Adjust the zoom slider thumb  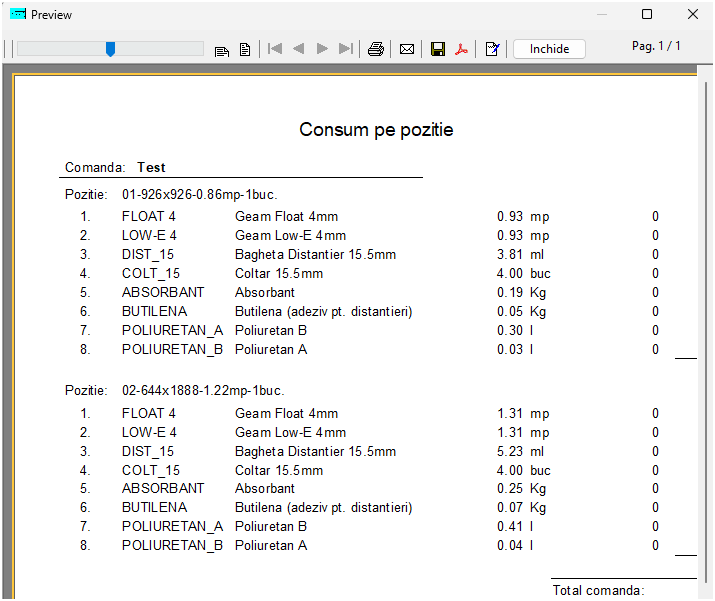[x=110, y=49]
